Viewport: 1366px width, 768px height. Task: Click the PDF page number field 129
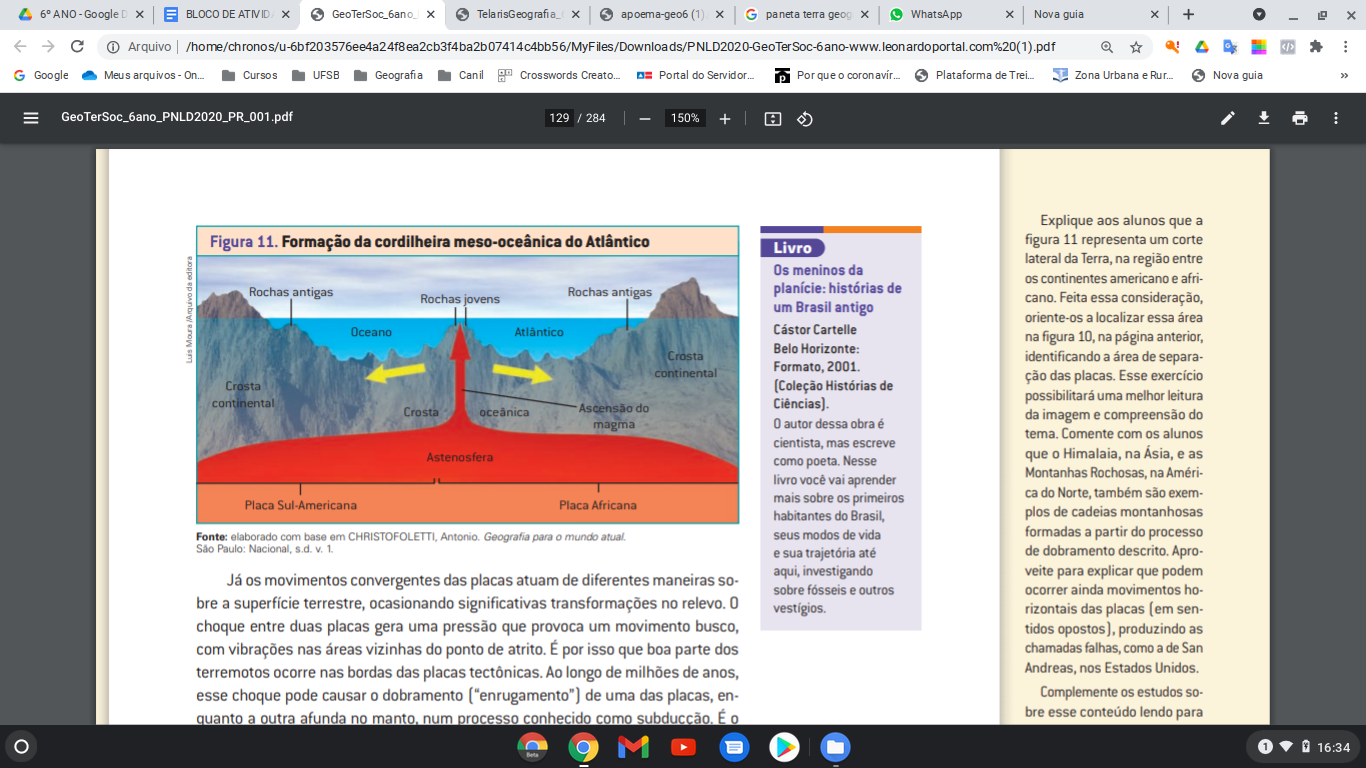(559, 118)
